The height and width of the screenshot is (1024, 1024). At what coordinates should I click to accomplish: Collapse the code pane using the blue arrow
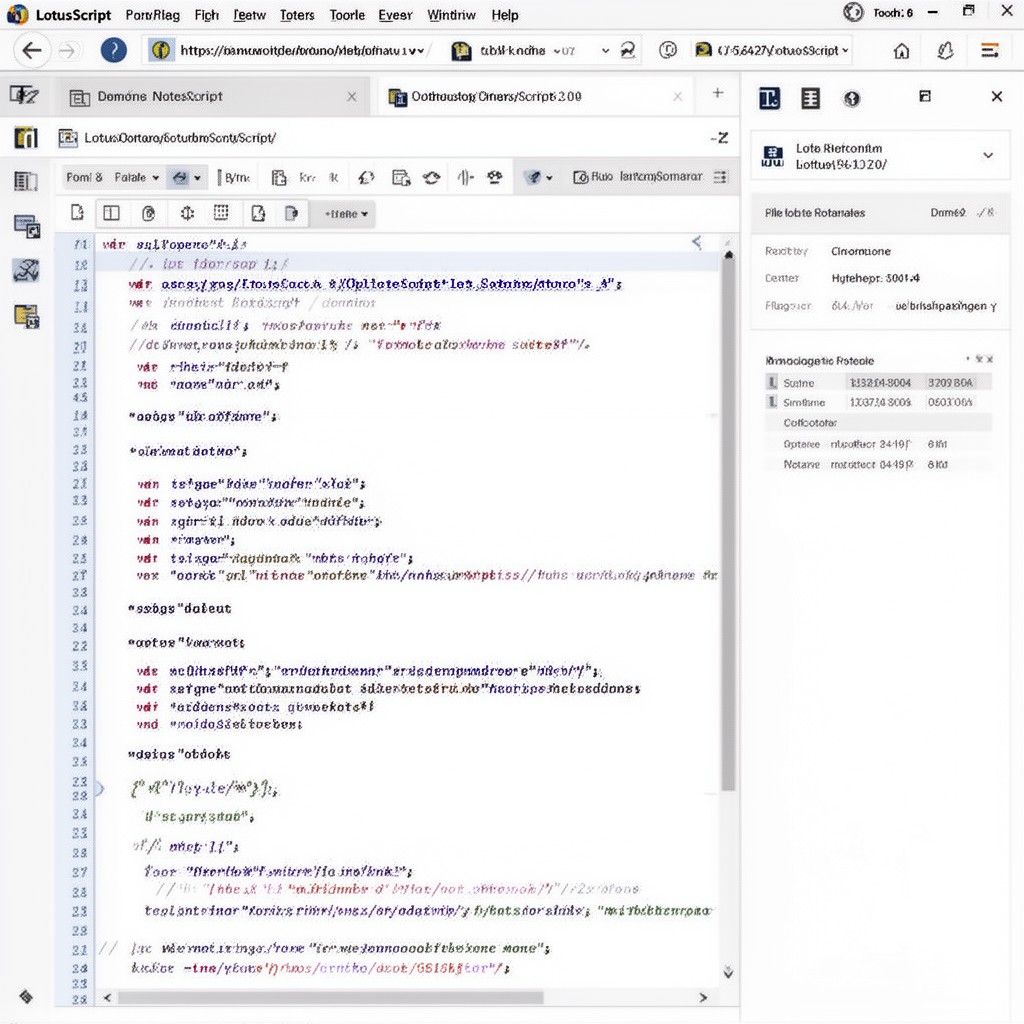697,242
